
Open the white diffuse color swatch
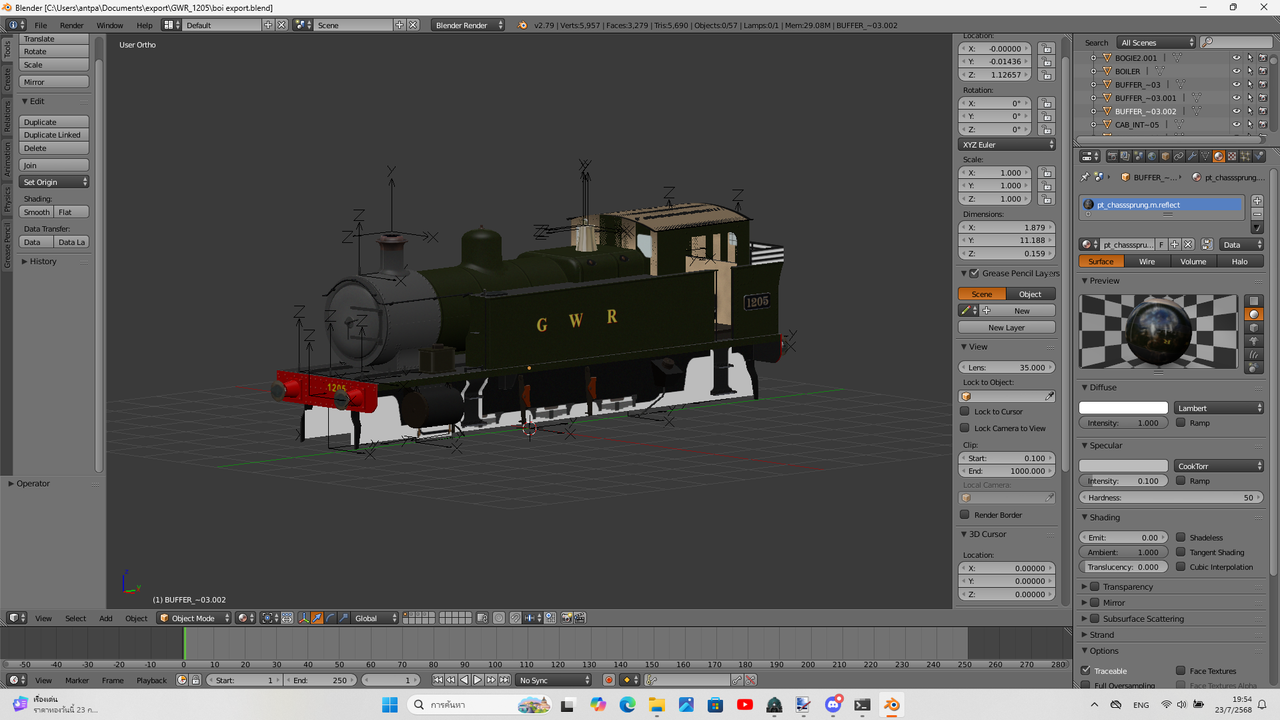[x=1123, y=408]
